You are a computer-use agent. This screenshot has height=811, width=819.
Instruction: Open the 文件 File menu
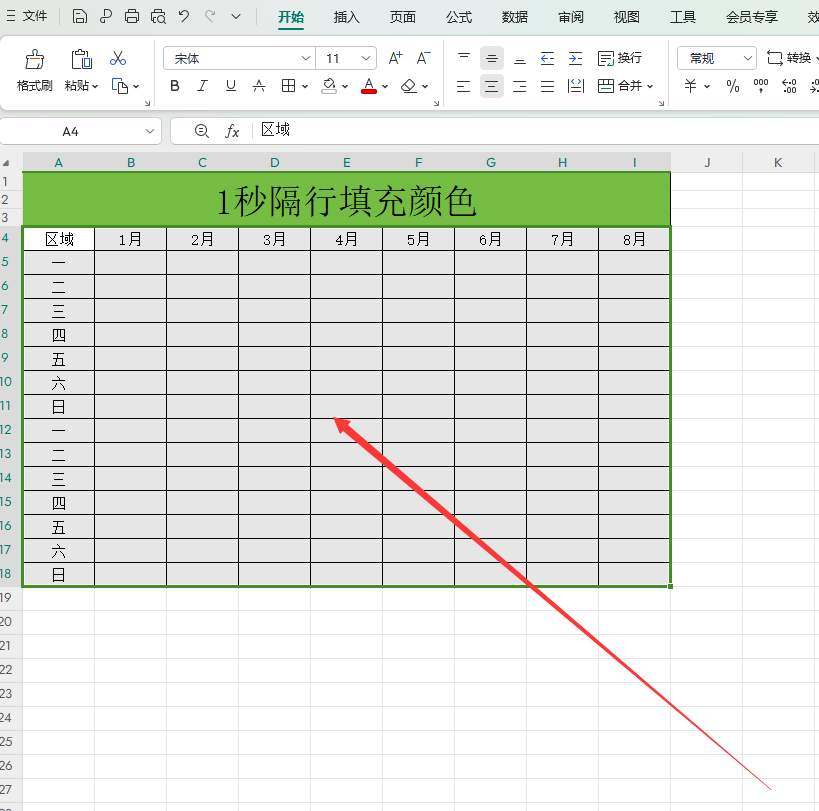click(x=27, y=16)
